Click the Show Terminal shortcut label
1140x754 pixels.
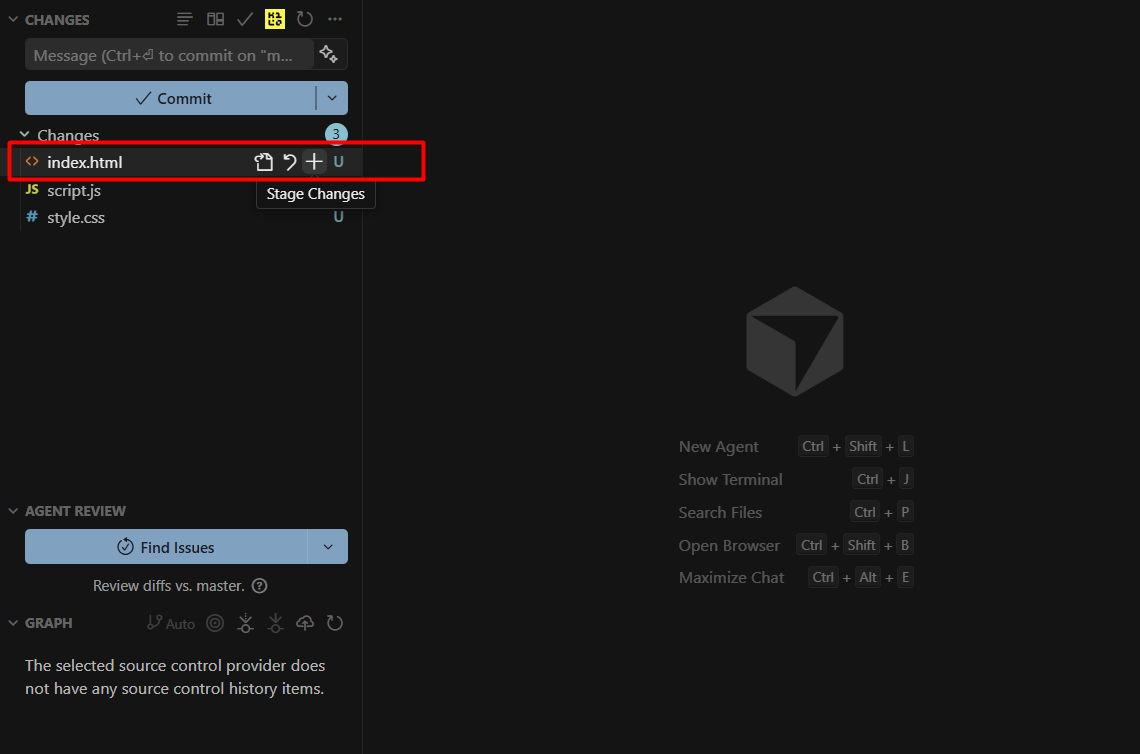[730, 479]
